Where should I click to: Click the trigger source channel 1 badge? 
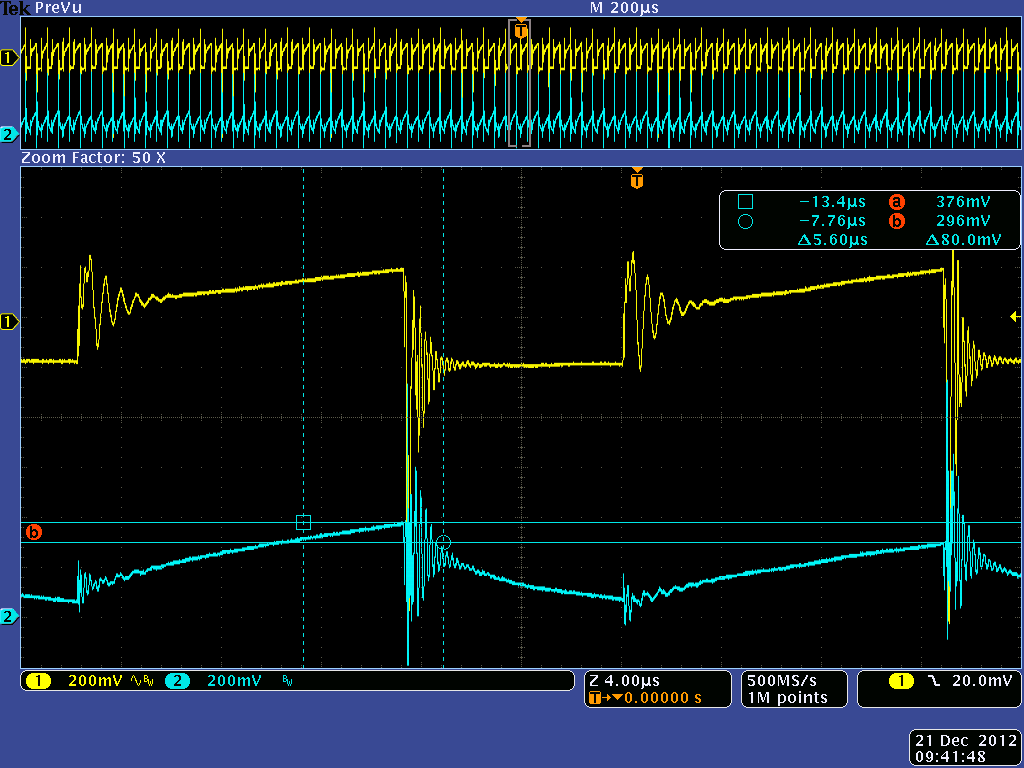(902, 681)
